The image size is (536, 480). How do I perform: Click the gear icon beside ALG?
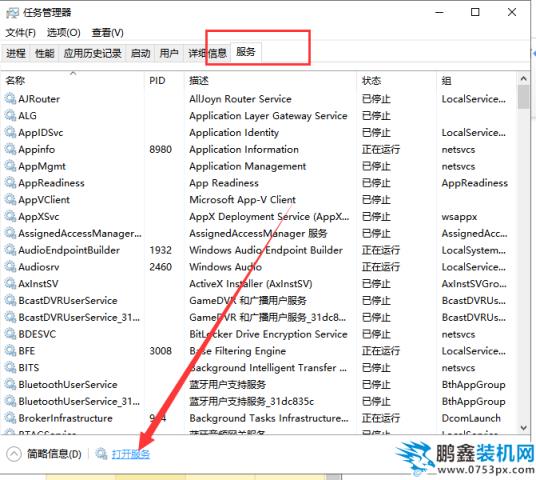[x=10, y=116]
